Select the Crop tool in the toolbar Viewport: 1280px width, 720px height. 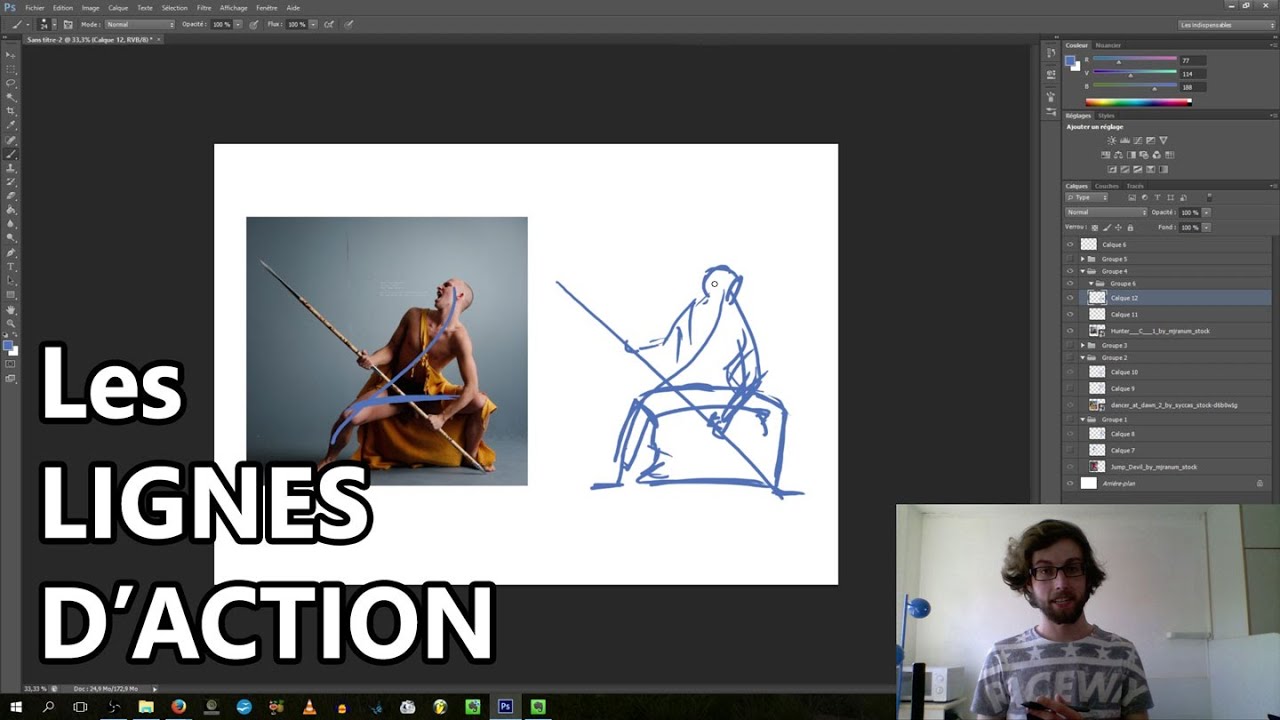(11, 111)
